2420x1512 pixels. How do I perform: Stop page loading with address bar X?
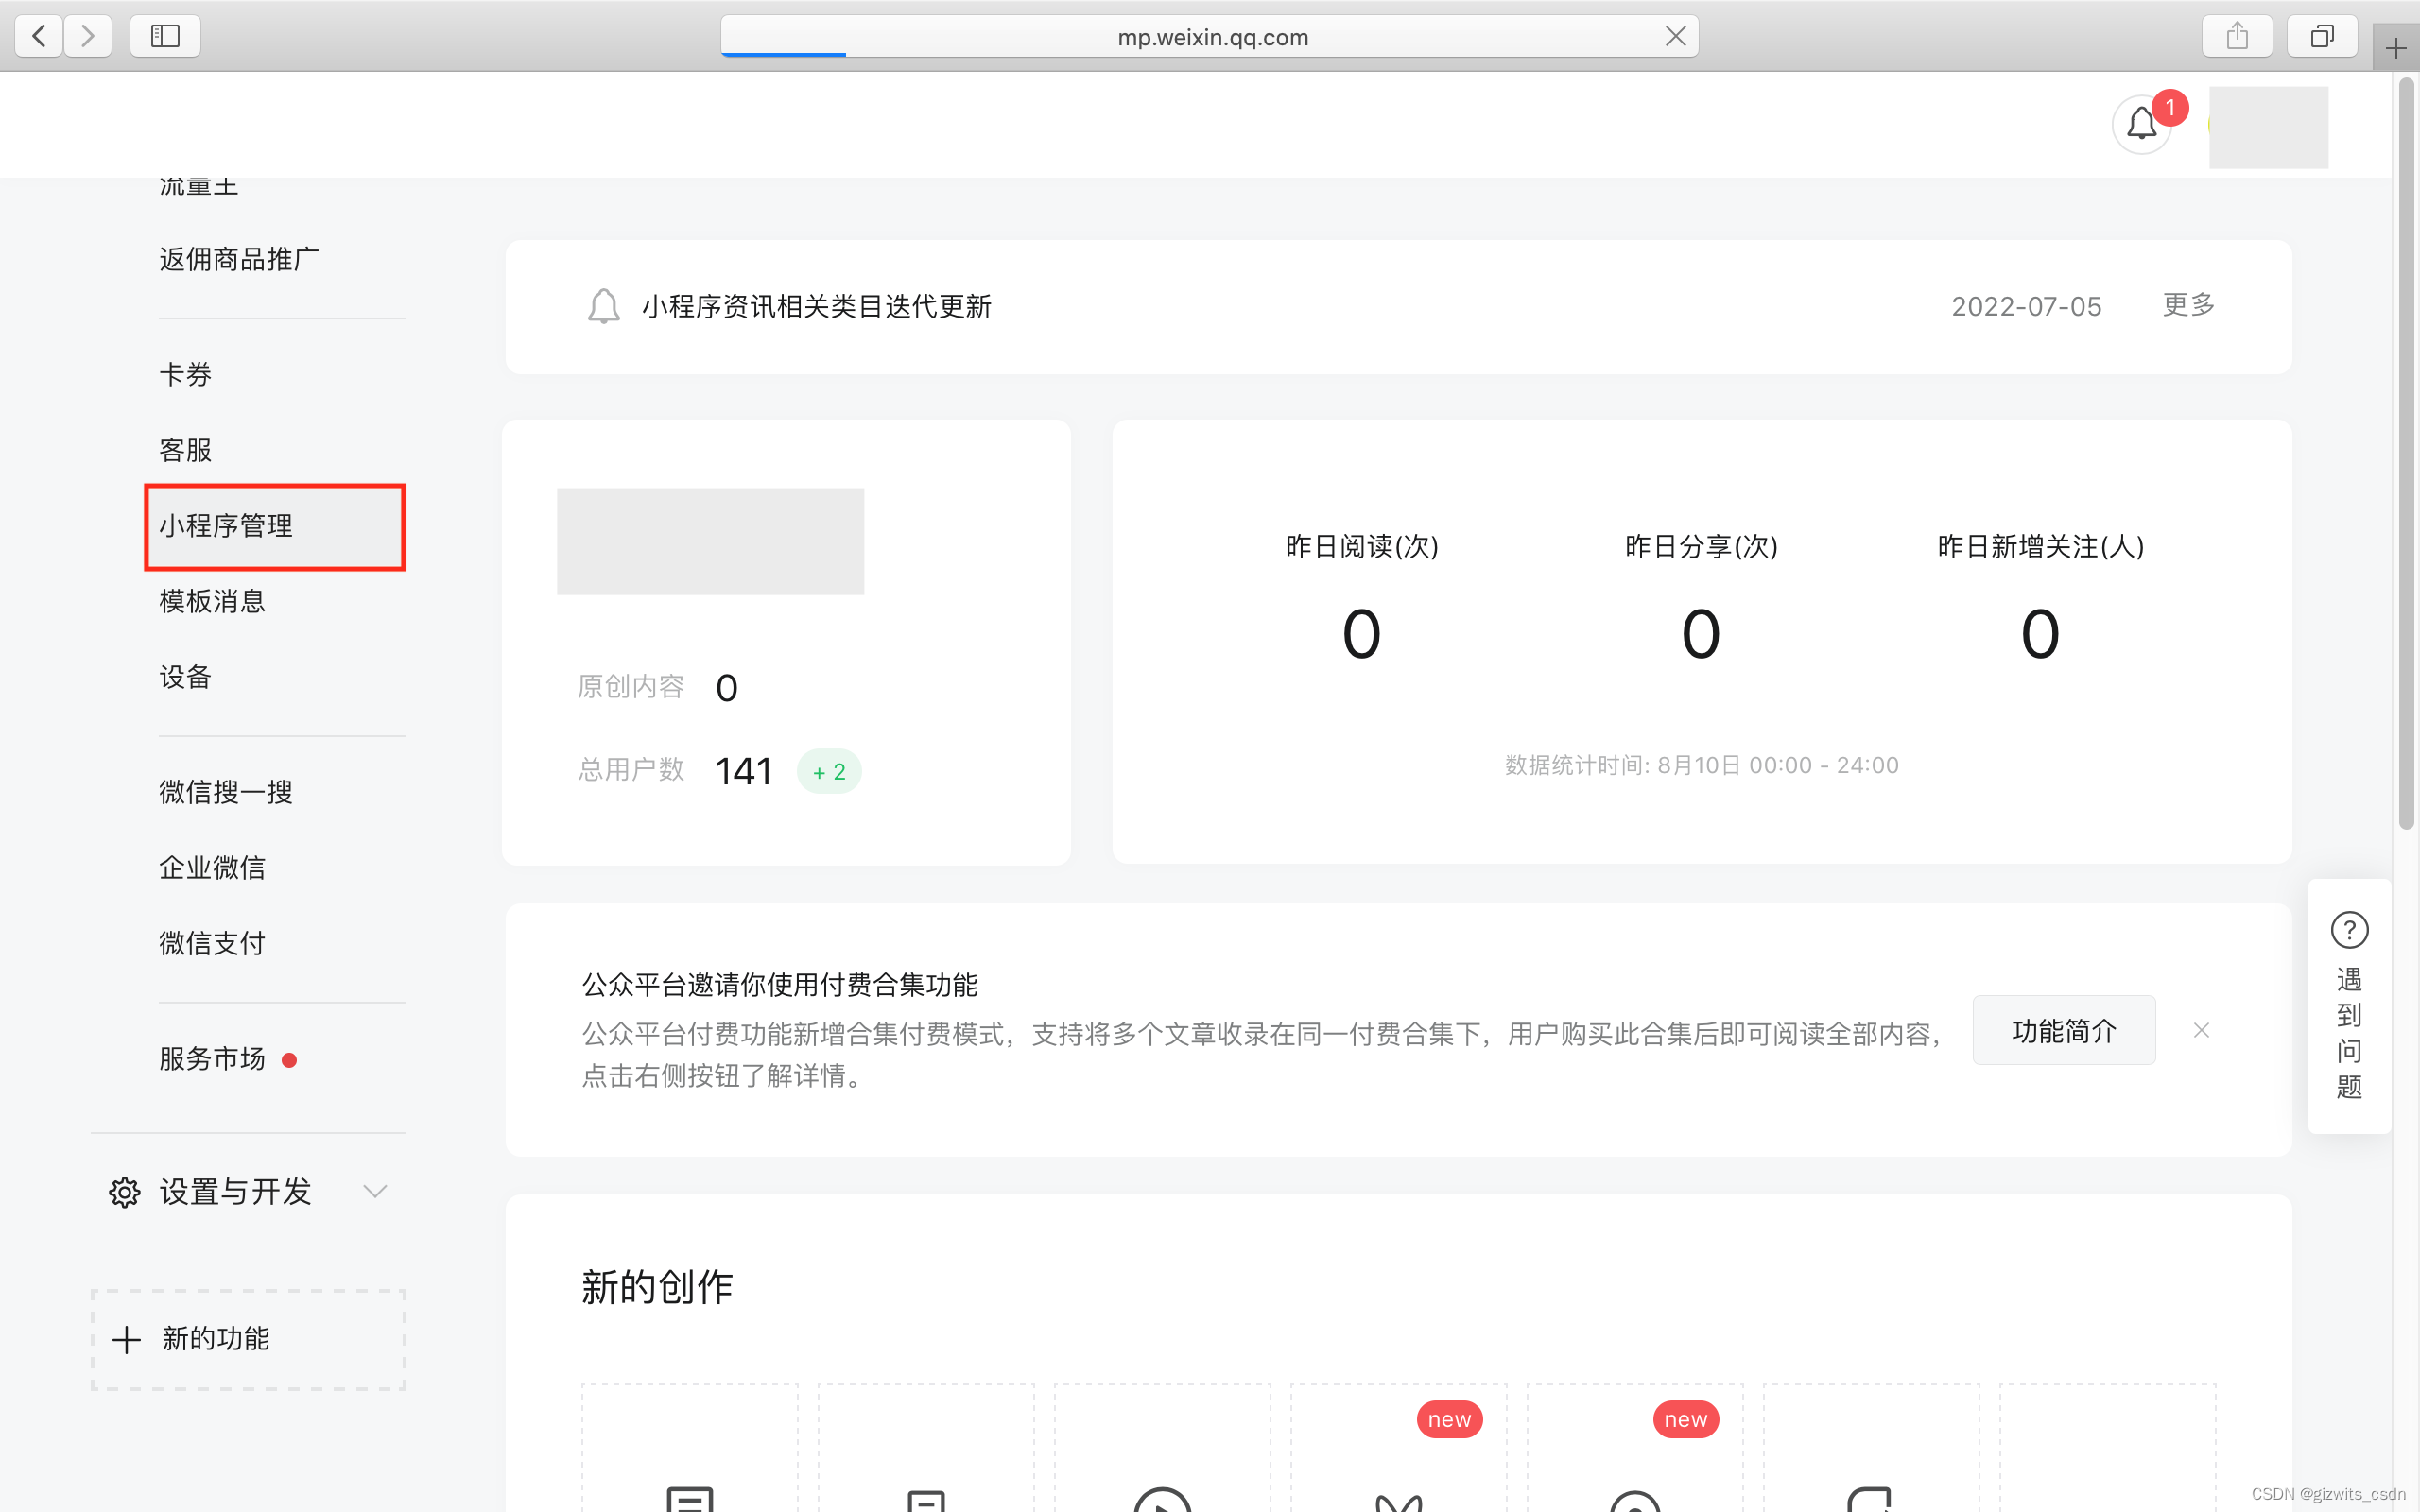(1675, 36)
